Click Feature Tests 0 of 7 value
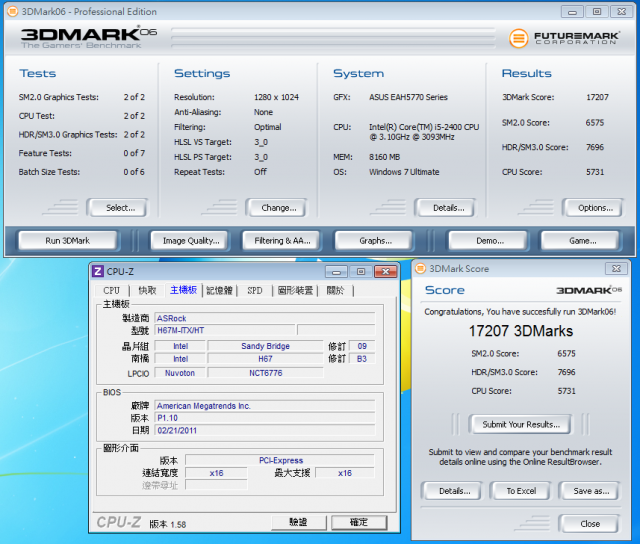Screen dimensions: 640x544 (x=134, y=153)
